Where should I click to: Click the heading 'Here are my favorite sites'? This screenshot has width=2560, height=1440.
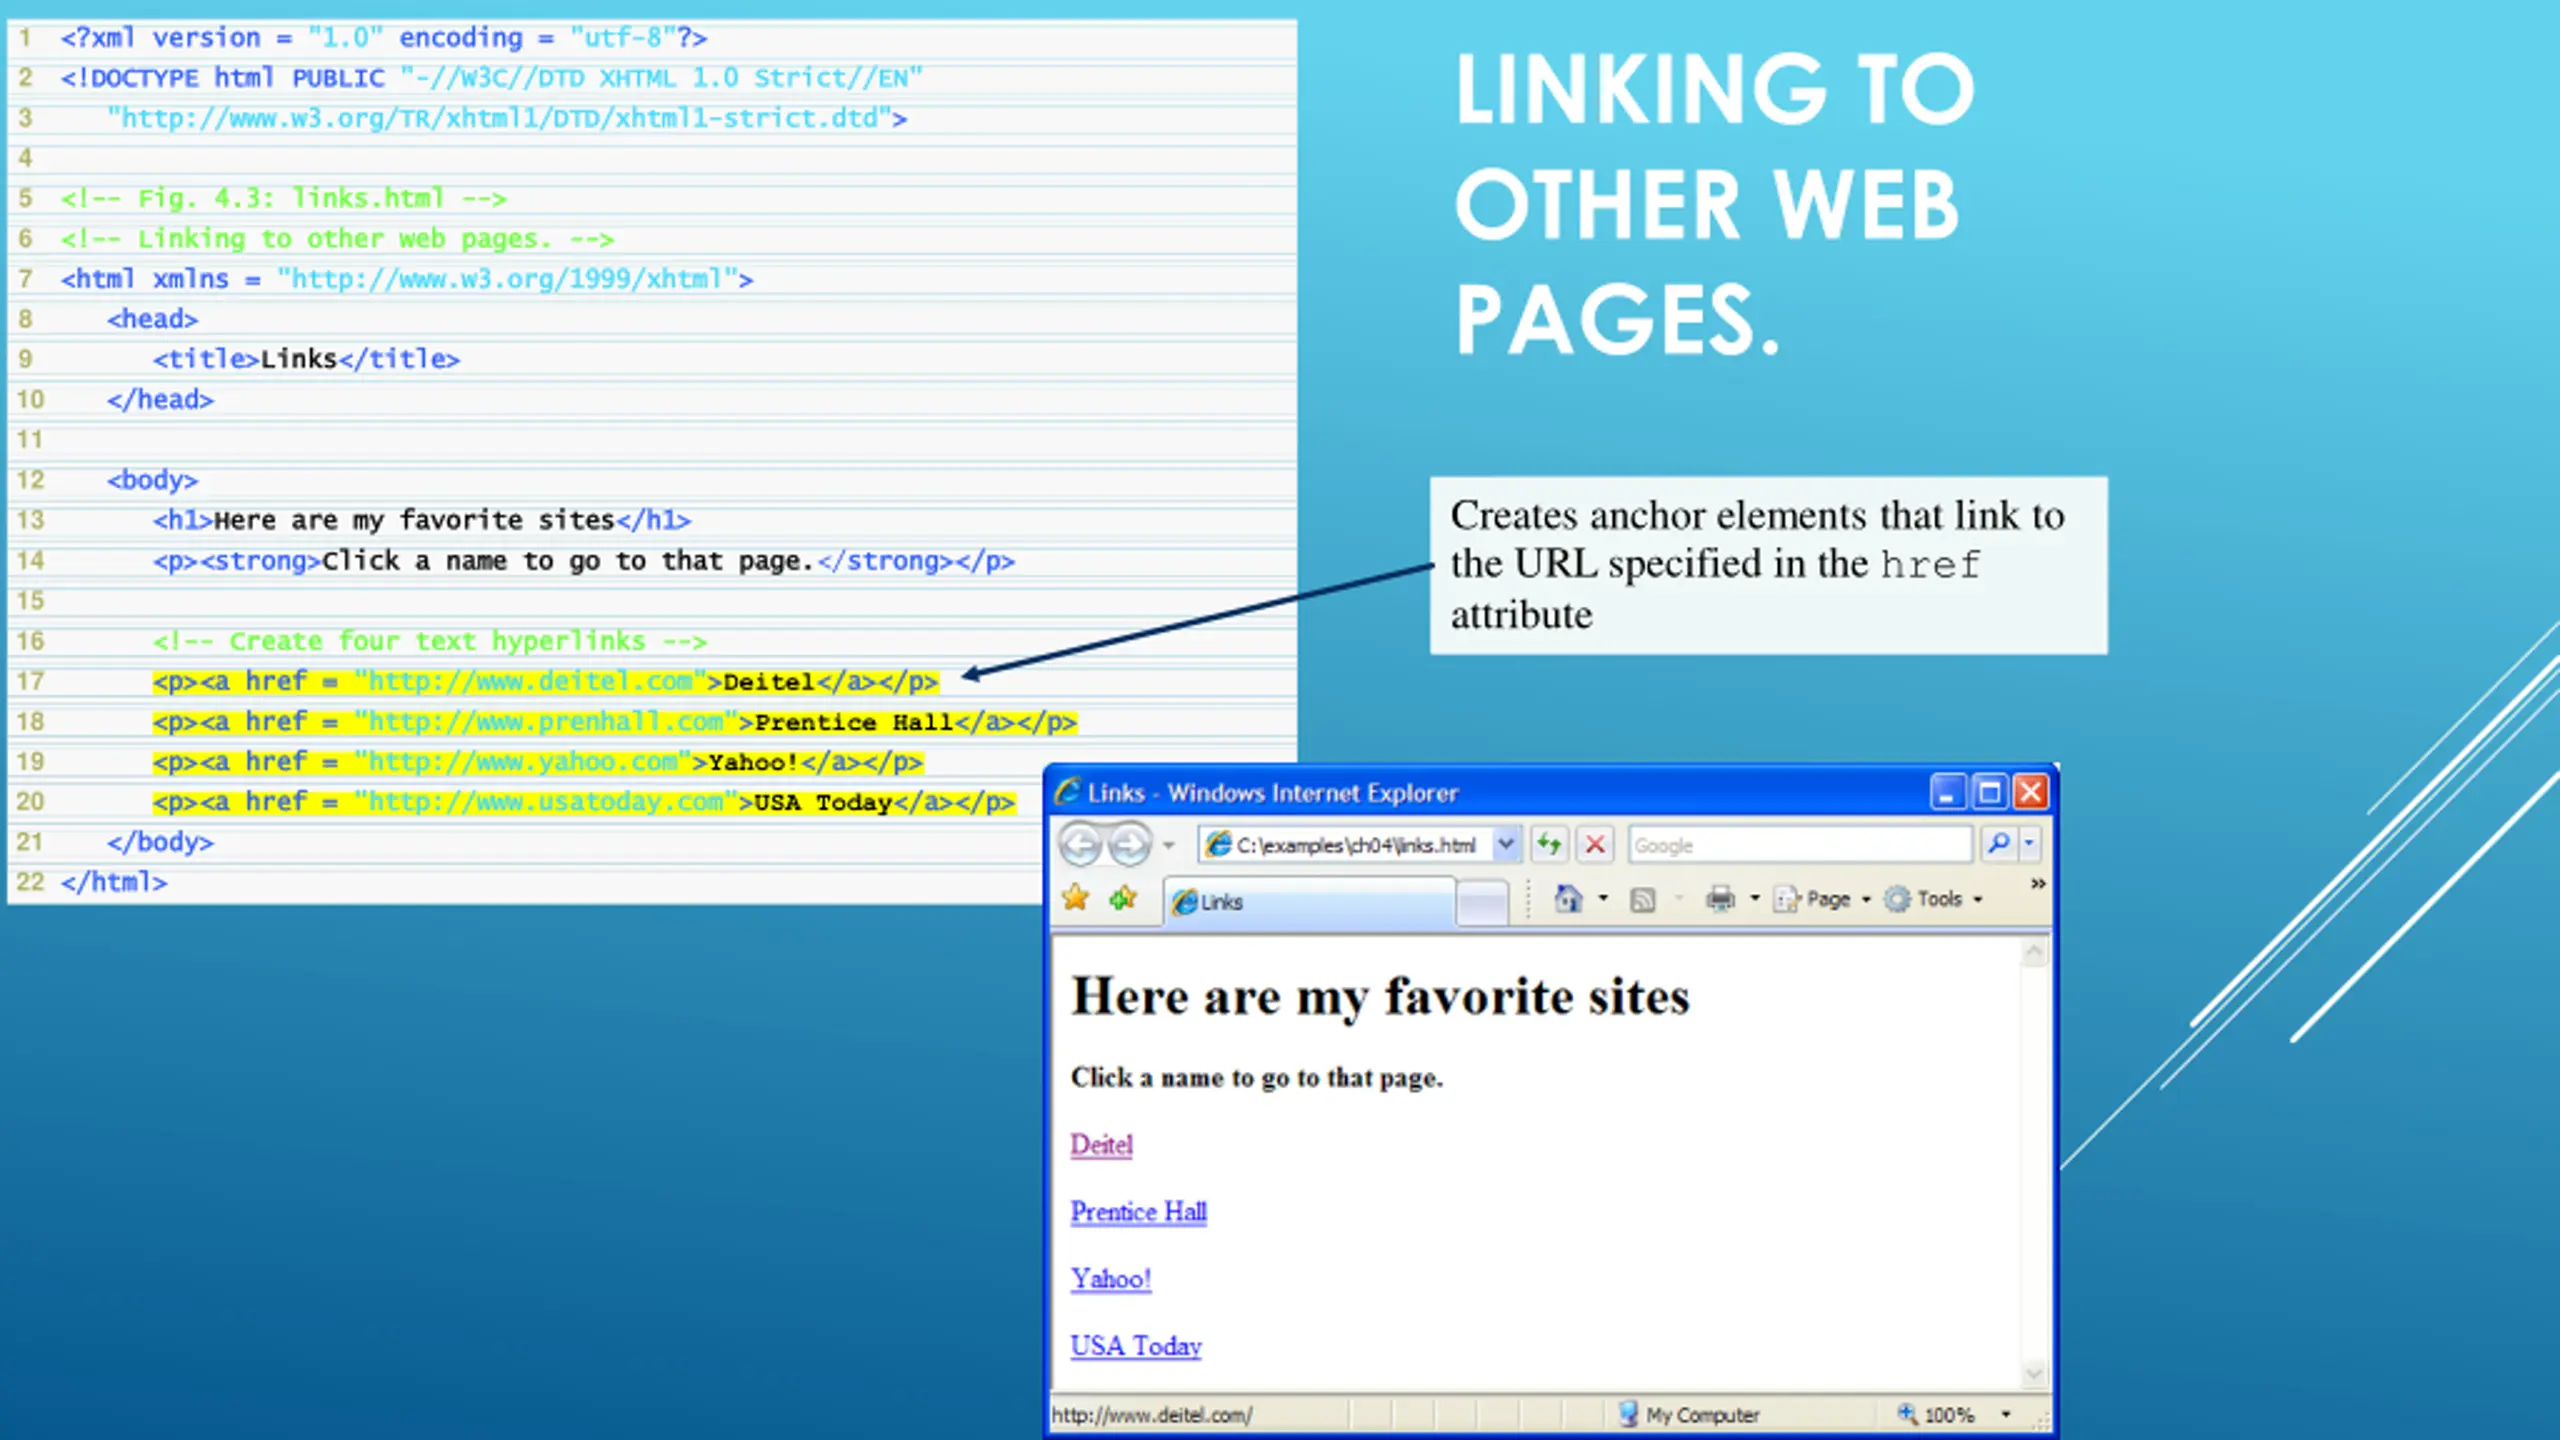pos(1380,998)
